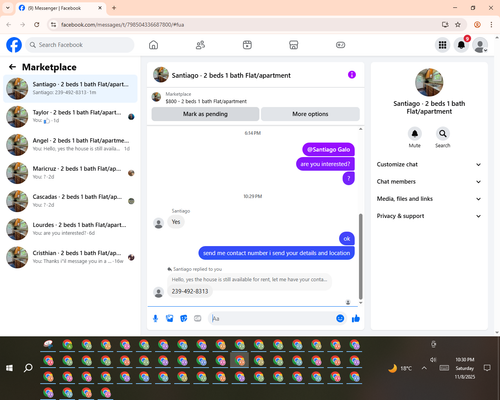Click Santiago's avatar beside the Yes message
Image resolution: width=500 pixels, height=400 pixels.
tap(158, 223)
